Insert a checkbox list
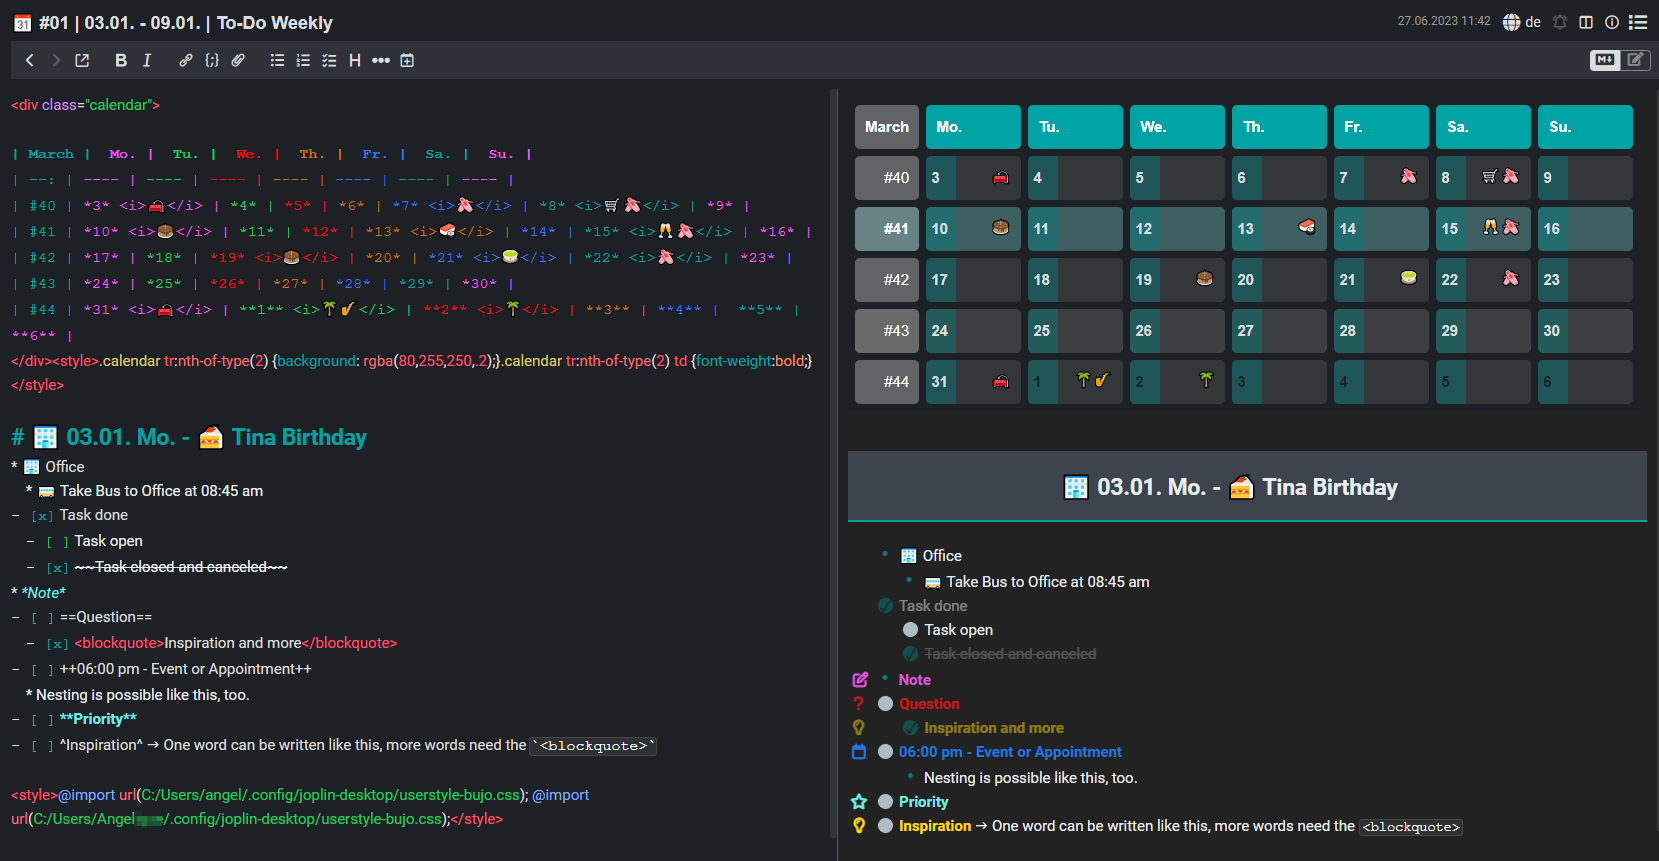This screenshot has width=1659, height=861. pyautogui.click(x=329, y=60)
